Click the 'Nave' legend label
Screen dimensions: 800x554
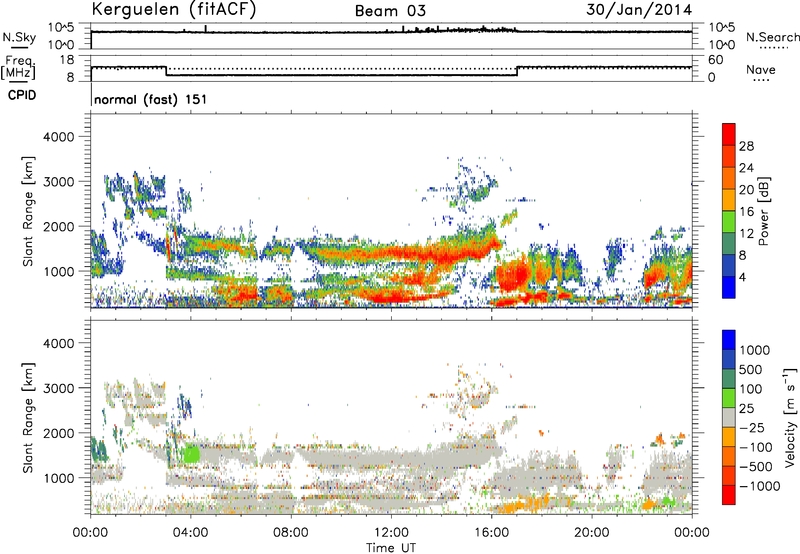760,70
